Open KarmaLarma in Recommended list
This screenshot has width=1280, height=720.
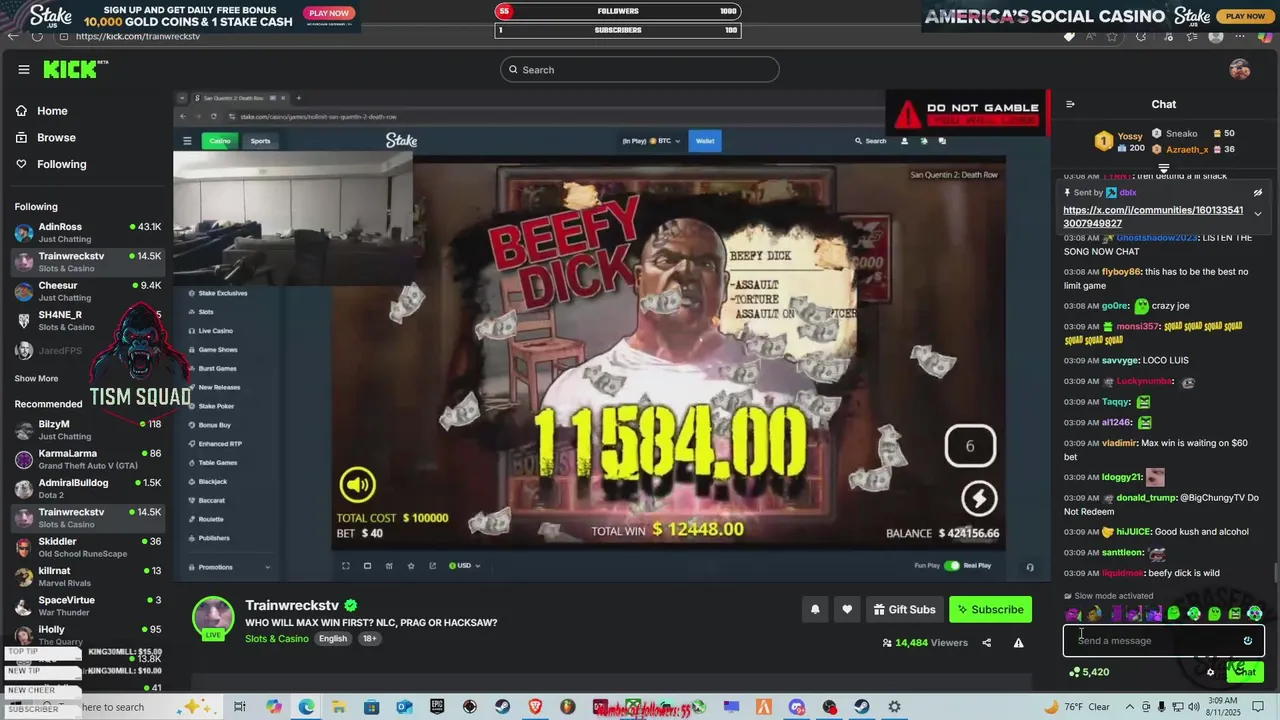[x=88, y=459]
